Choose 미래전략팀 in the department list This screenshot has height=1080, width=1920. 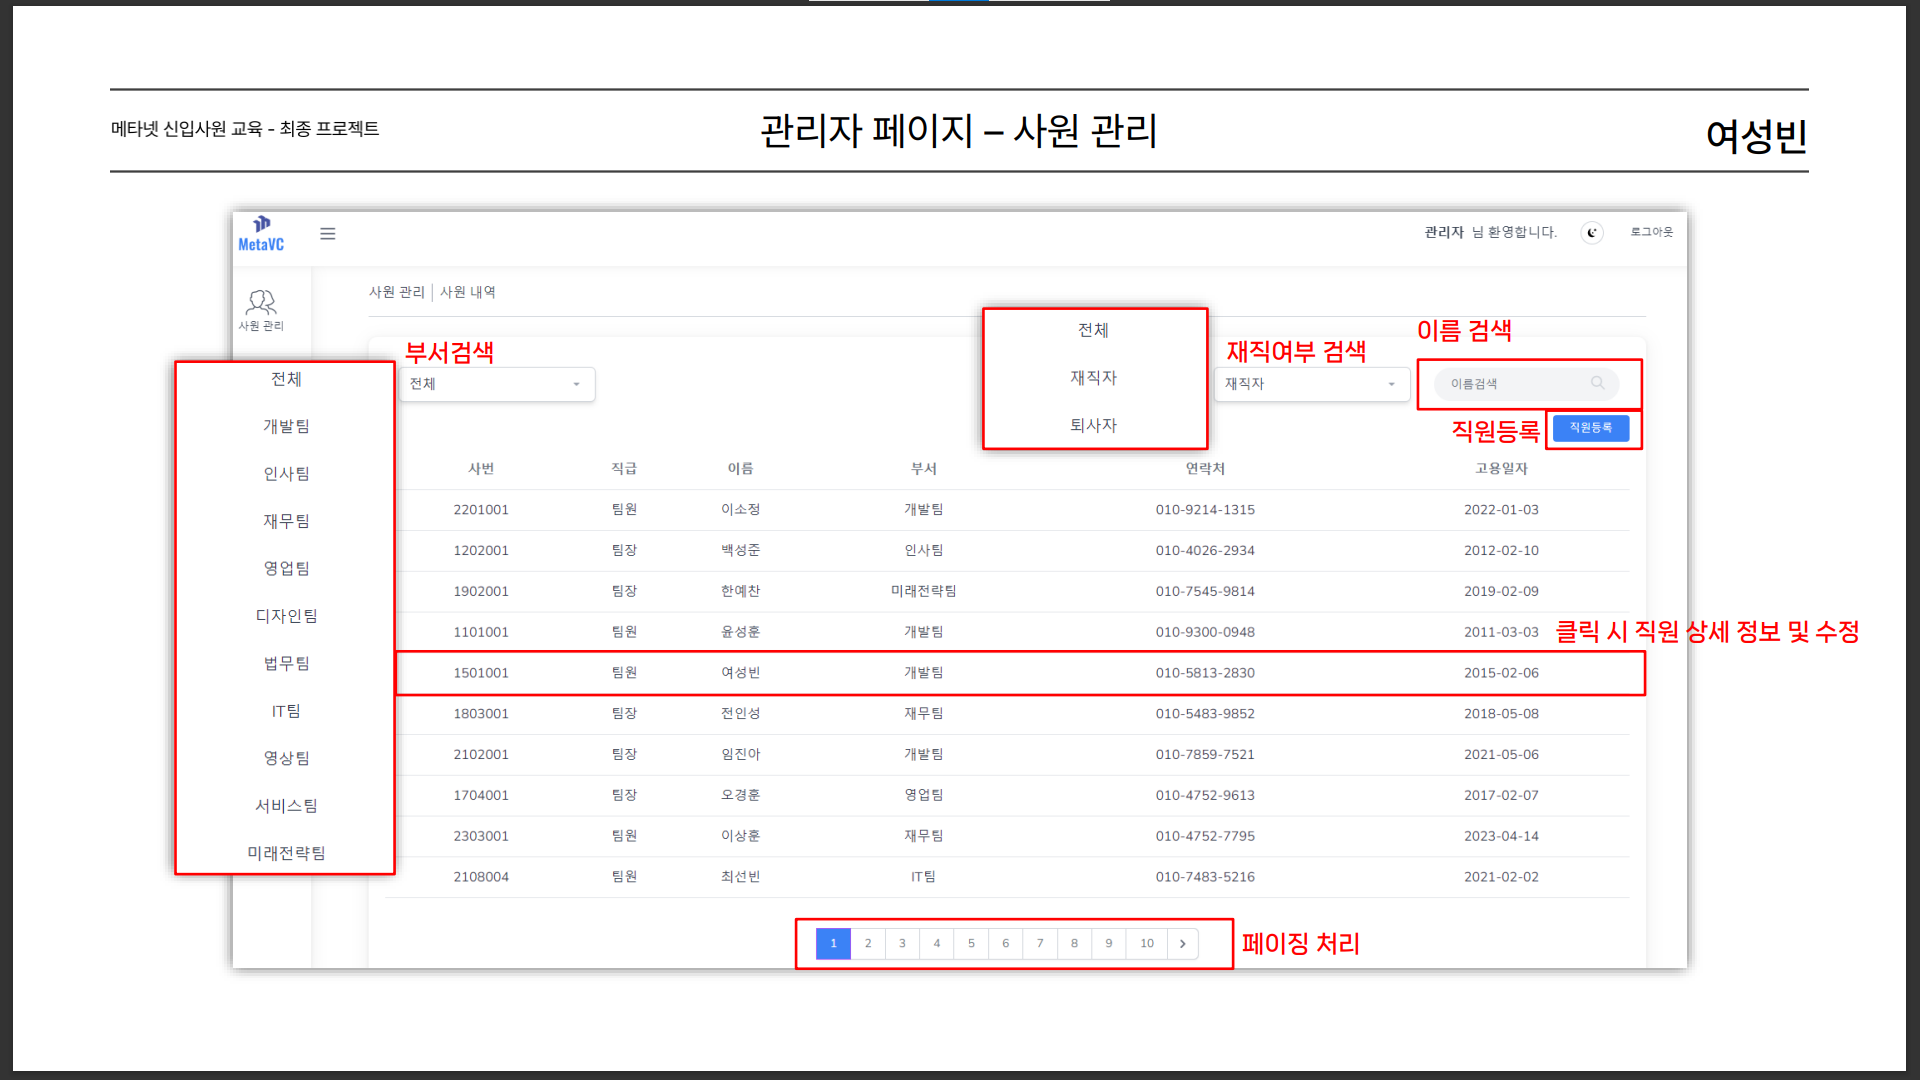click(x=286, y=853)
